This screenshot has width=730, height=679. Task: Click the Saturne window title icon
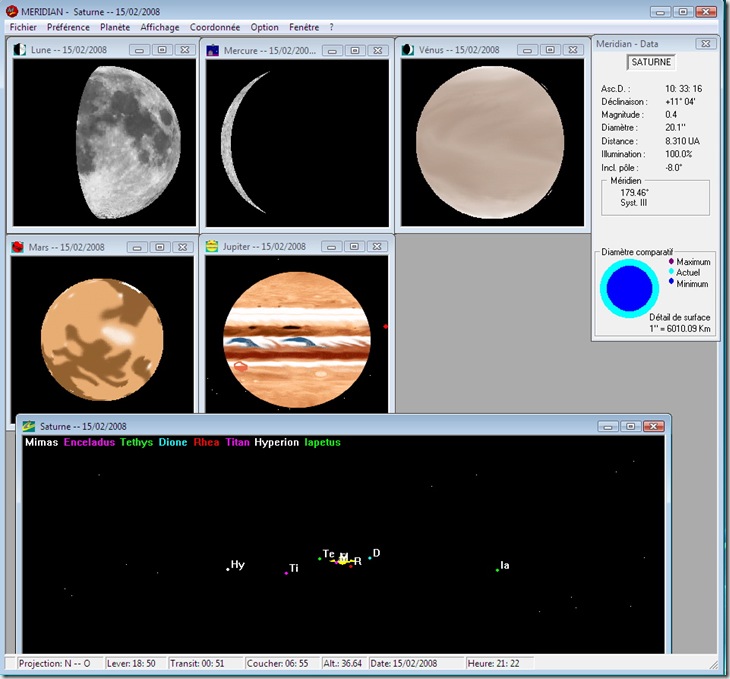tap(29, 426)
